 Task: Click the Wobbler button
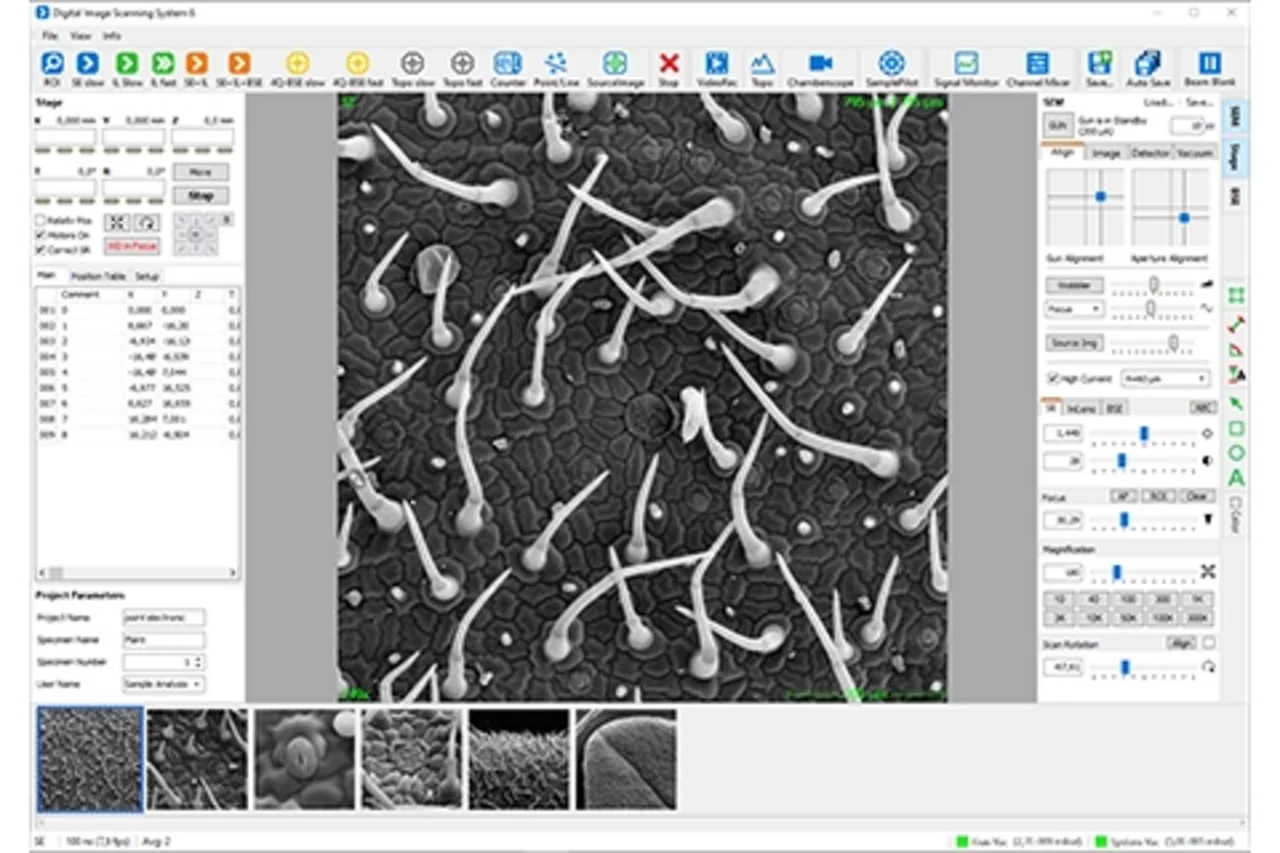click(1074, 285)
